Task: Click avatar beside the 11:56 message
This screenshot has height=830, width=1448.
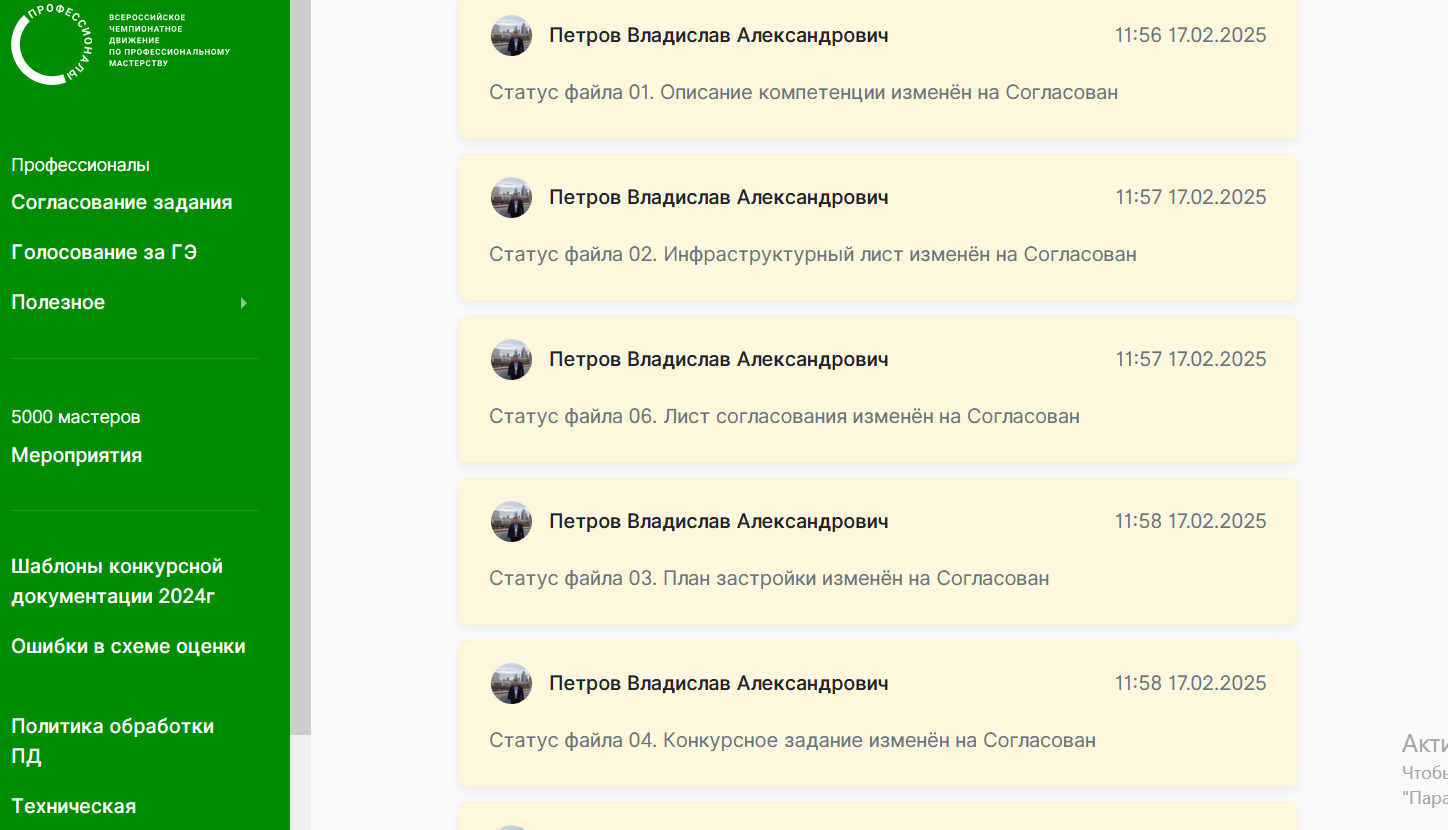Action: pos(511,35)
